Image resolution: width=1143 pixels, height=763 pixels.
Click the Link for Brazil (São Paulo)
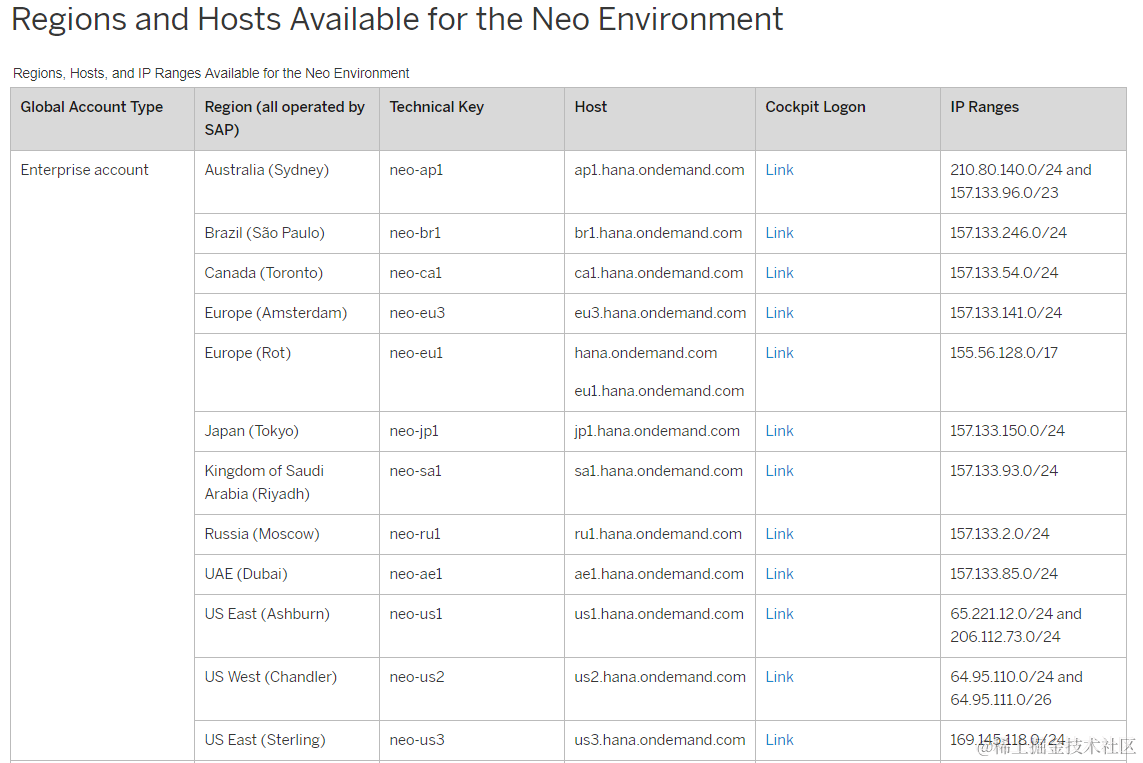click(x=779, y=233)
